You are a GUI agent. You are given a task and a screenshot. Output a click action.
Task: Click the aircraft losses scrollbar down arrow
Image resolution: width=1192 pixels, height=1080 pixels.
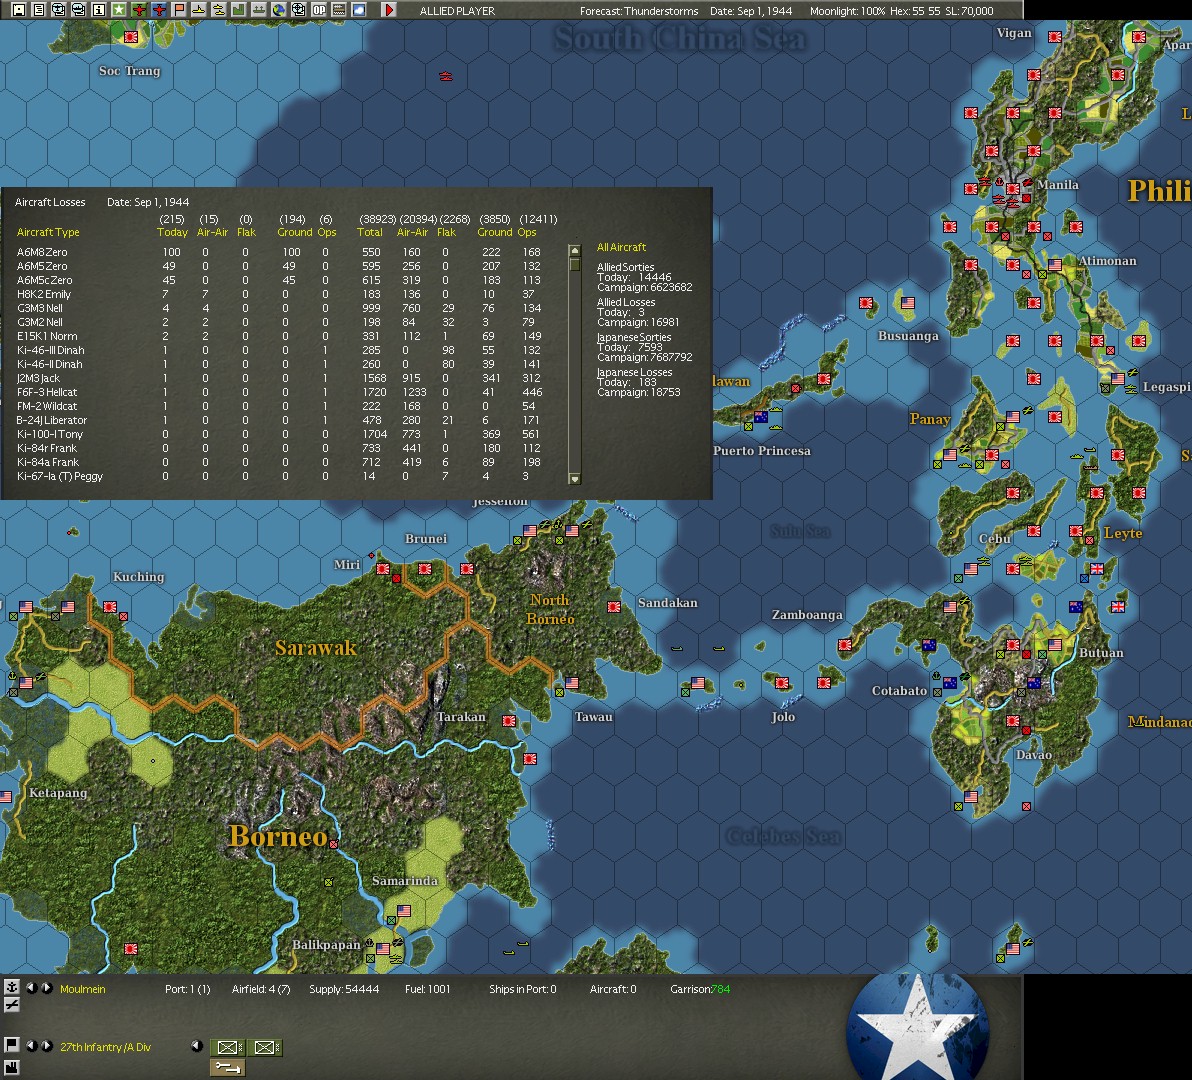pyautogui.click(x=575, y=479)
